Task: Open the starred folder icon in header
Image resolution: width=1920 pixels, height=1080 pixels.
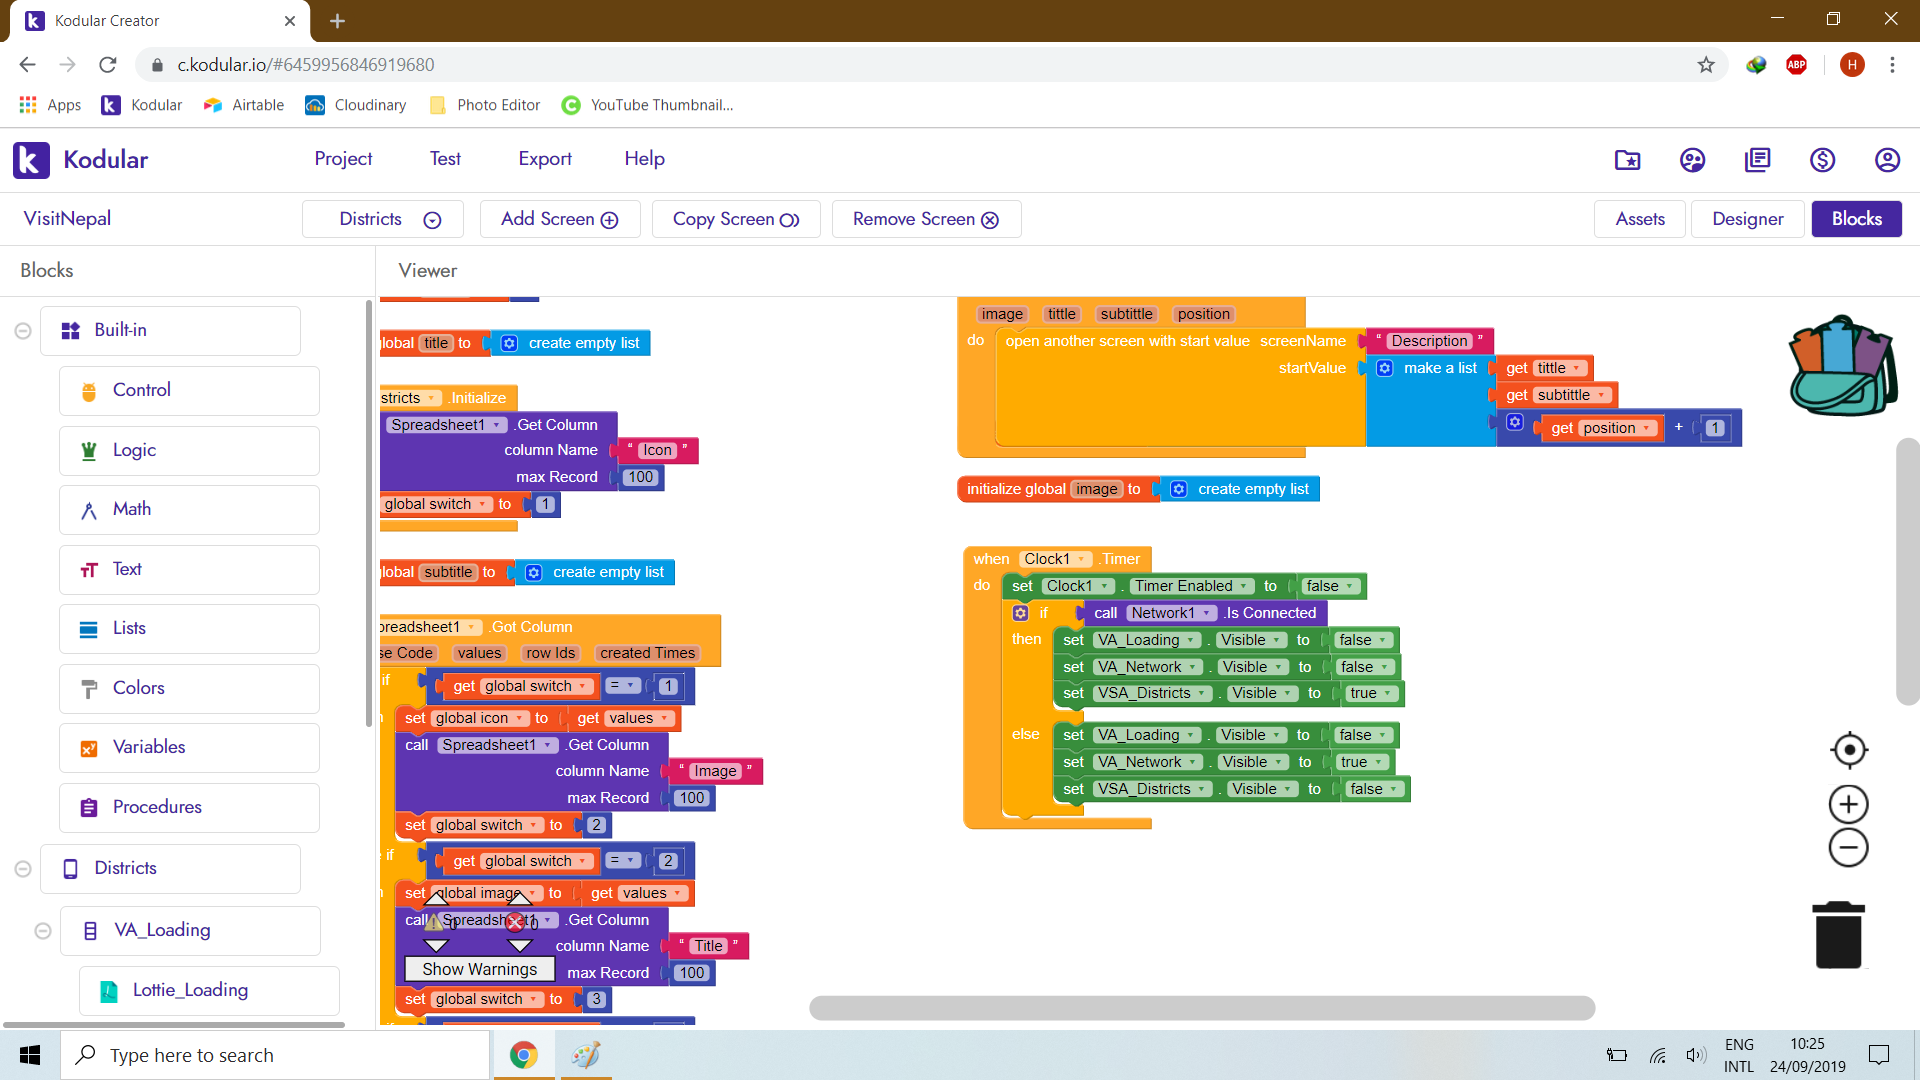Action: point(1627,160)
